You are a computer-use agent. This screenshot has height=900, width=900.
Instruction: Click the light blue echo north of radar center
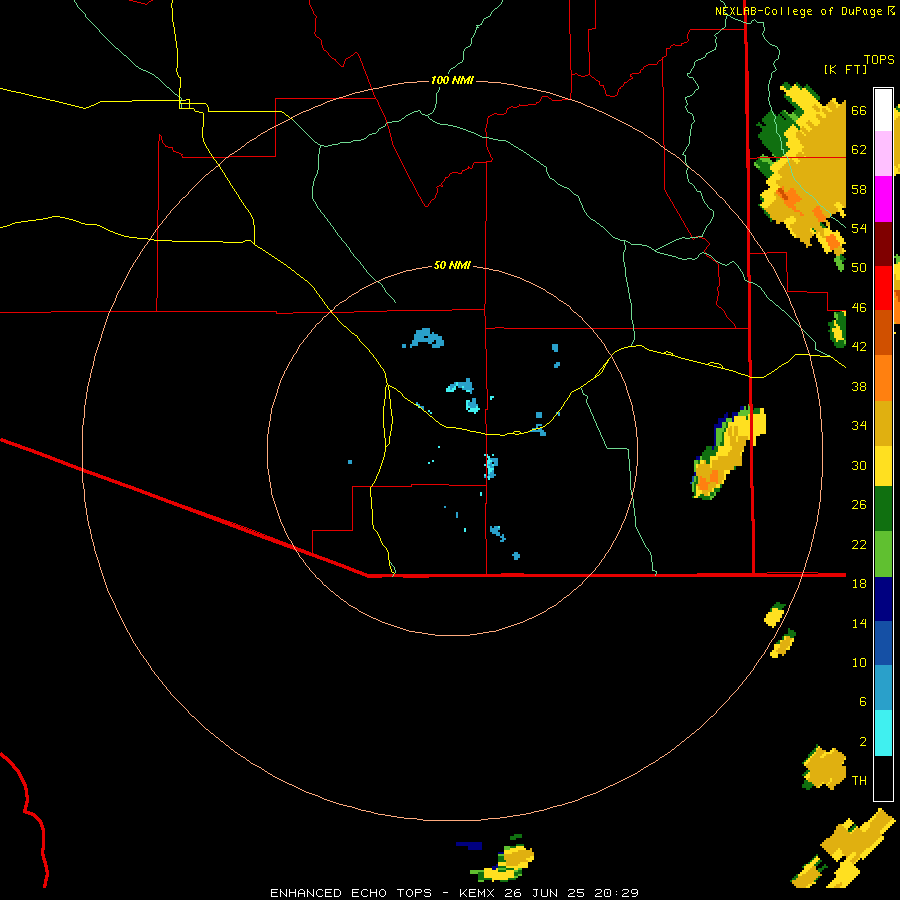click(425, 338)
